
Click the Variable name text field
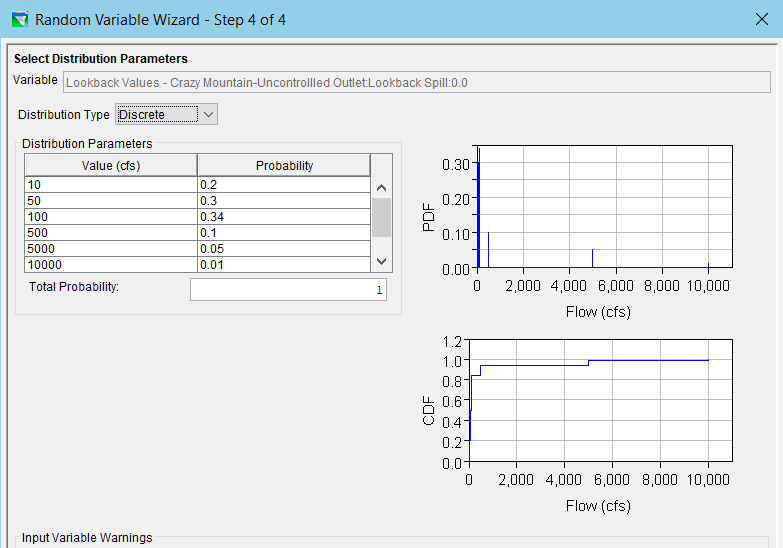tap(419, 82)
